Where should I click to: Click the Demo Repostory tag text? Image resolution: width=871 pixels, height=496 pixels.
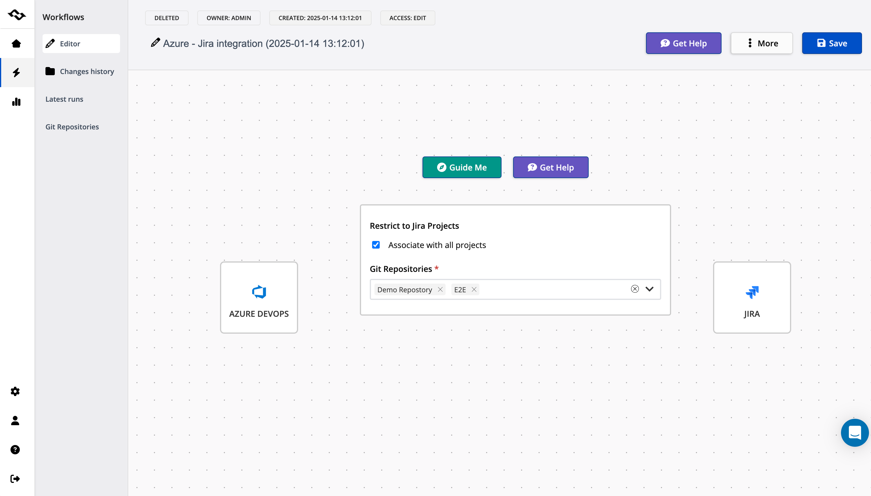tap(404, 289)
